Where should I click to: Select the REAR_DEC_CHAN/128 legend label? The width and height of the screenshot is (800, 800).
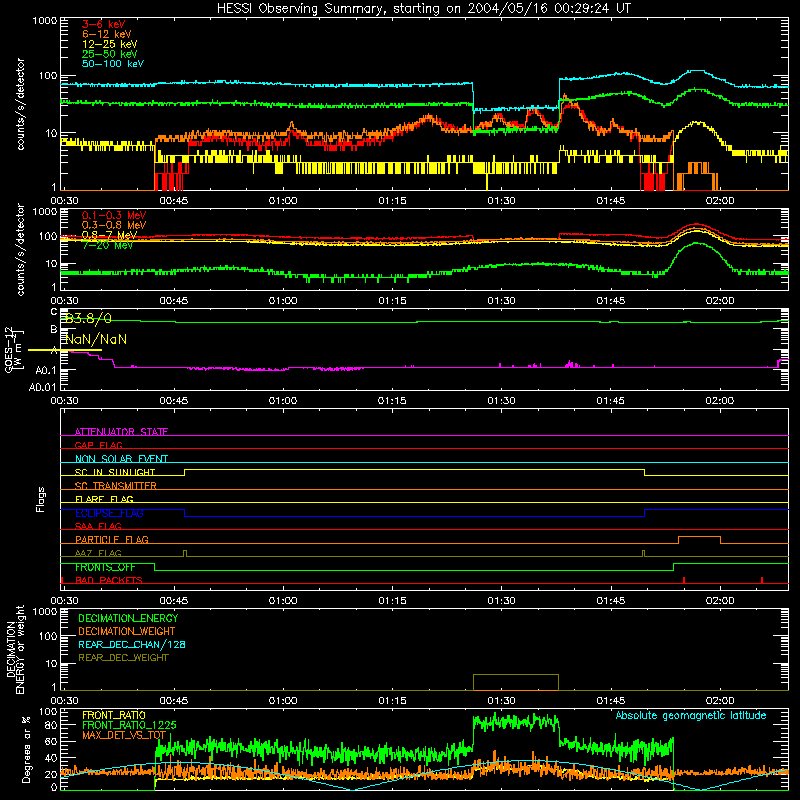[x=132, y=644]
